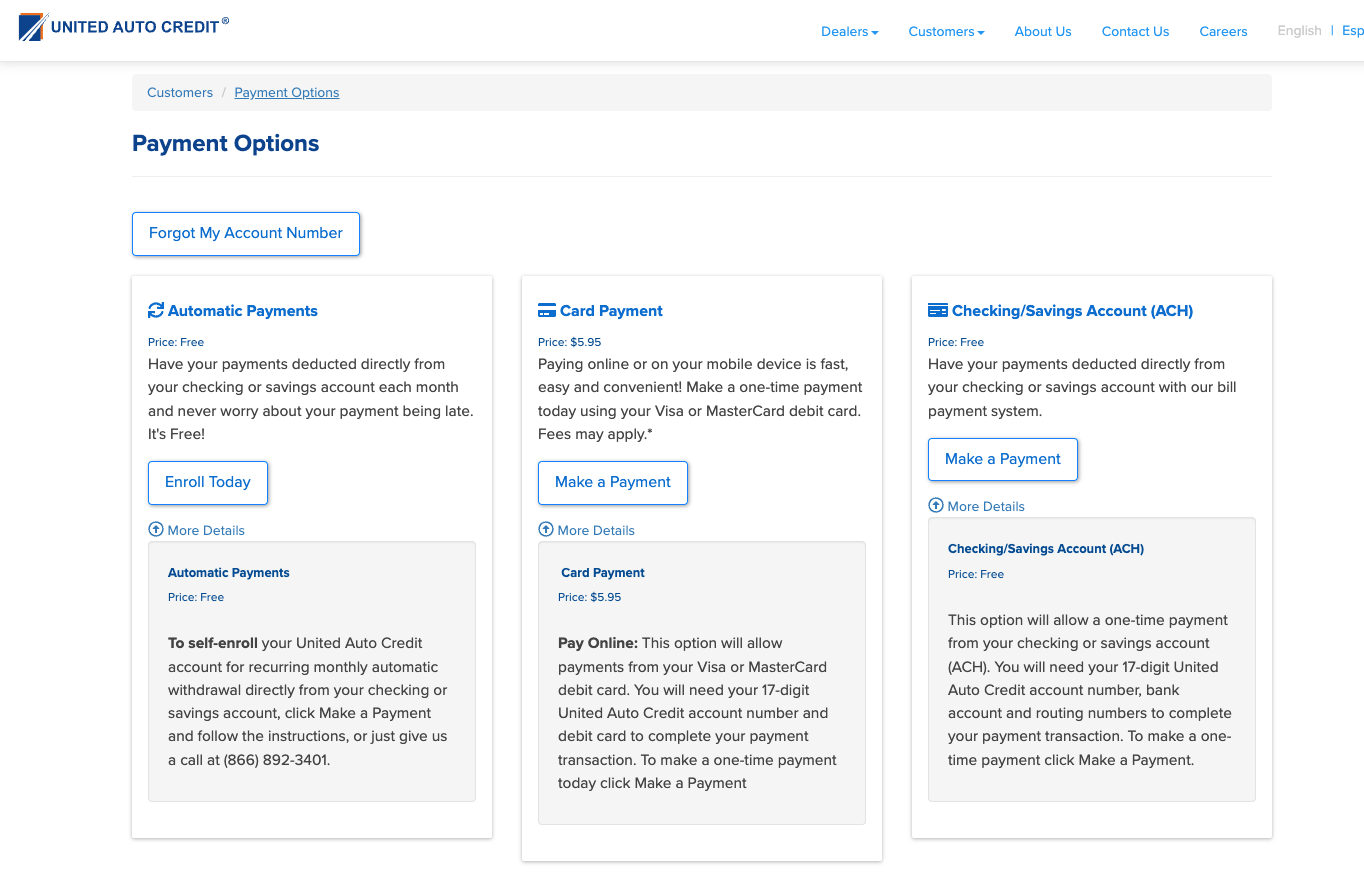
Task: Click the Card Payment credit card icon
Action: [x=547, y=311]
